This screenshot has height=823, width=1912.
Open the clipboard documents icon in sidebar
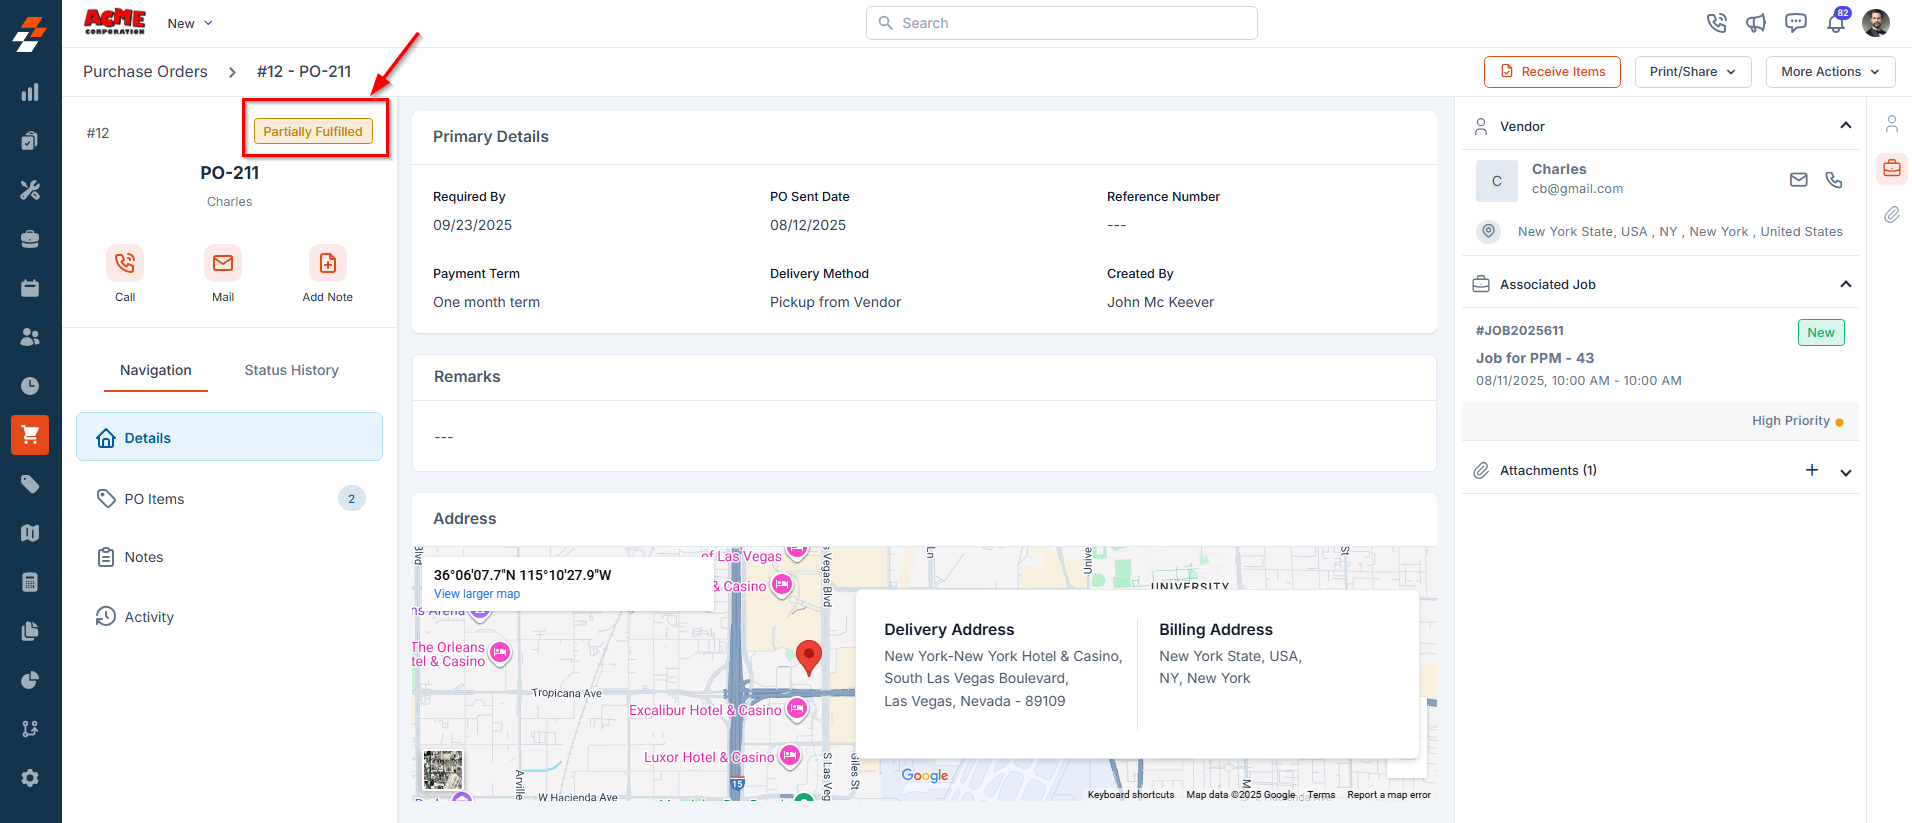click(x=30, y=141)
